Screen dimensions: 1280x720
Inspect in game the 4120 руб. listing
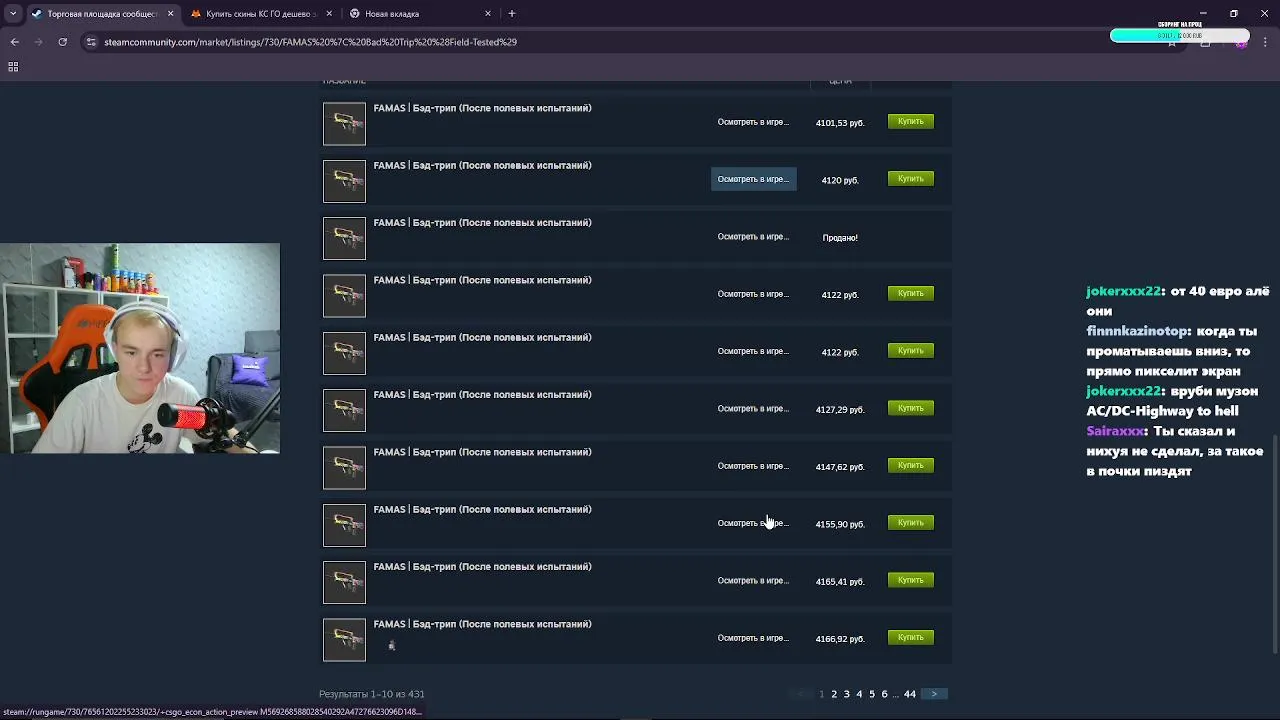pos(753,179)
